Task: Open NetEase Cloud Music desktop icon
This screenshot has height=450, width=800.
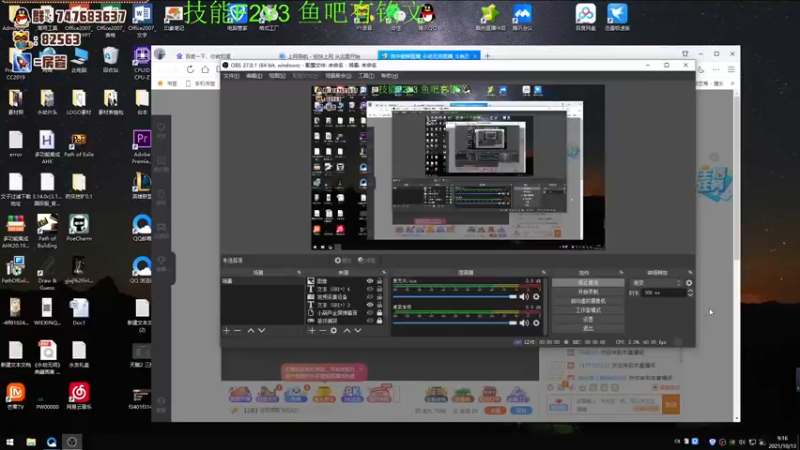Action: pyautogui.click(x=79, y=396)
